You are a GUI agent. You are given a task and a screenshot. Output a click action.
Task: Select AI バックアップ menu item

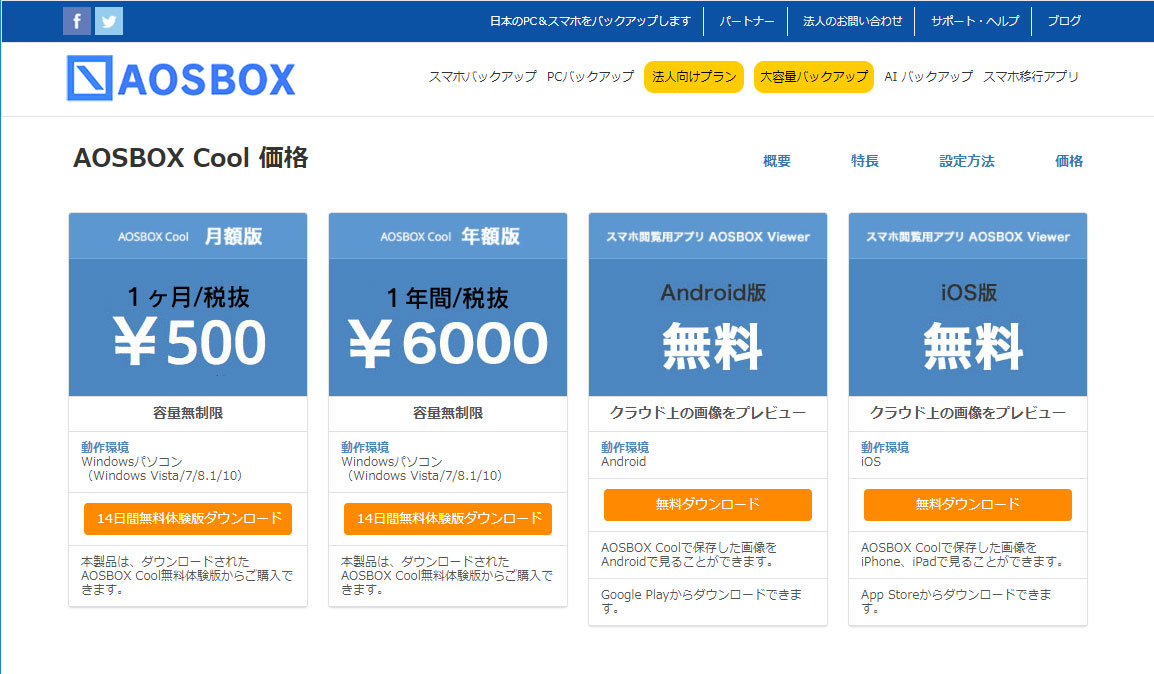928,77
